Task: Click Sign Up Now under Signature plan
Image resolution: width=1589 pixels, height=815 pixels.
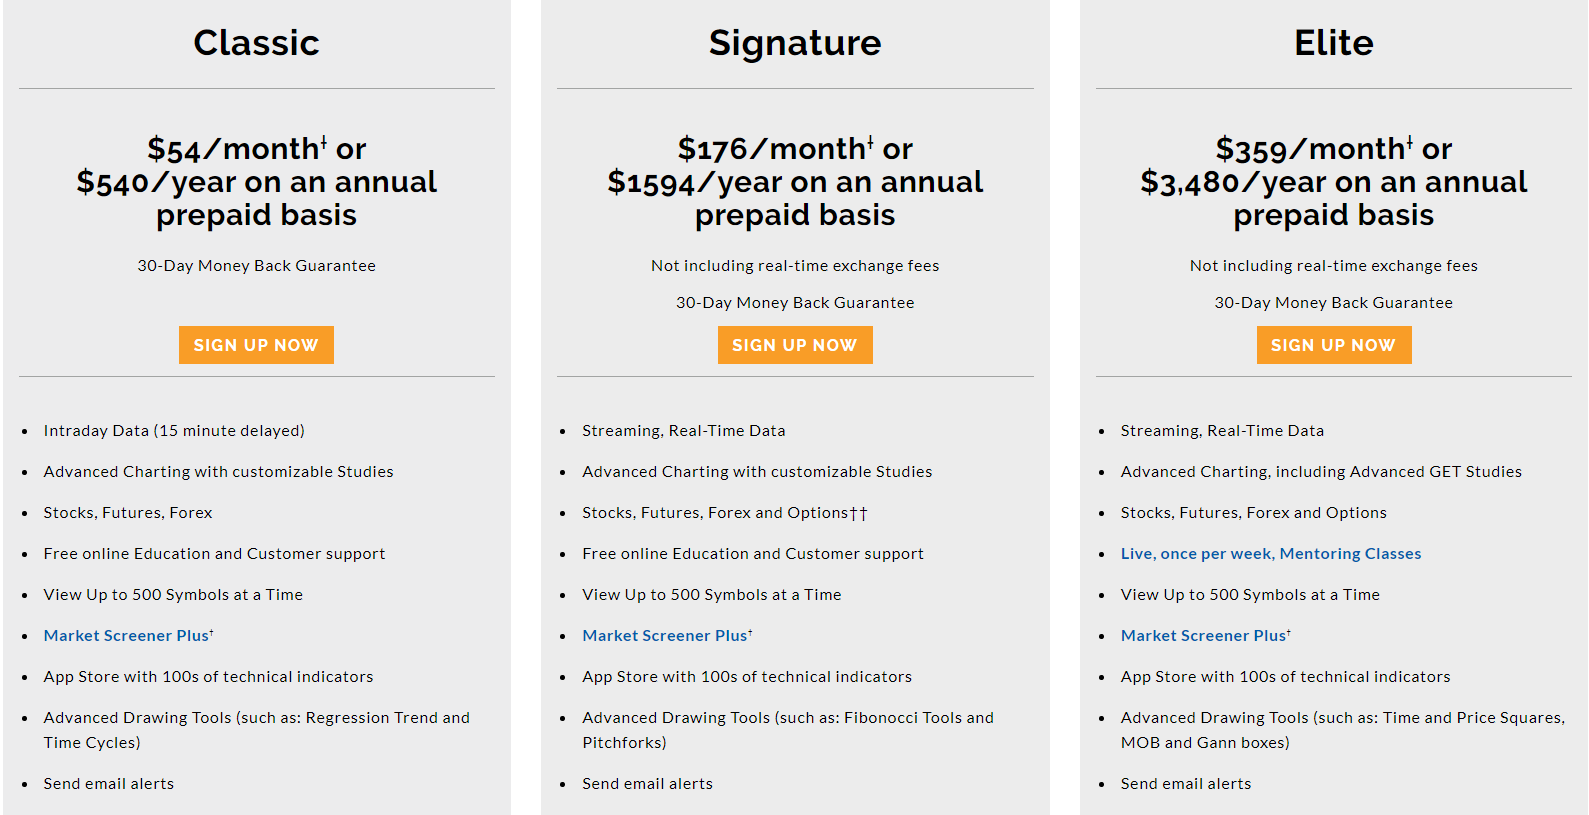Action: pos(795,345)
